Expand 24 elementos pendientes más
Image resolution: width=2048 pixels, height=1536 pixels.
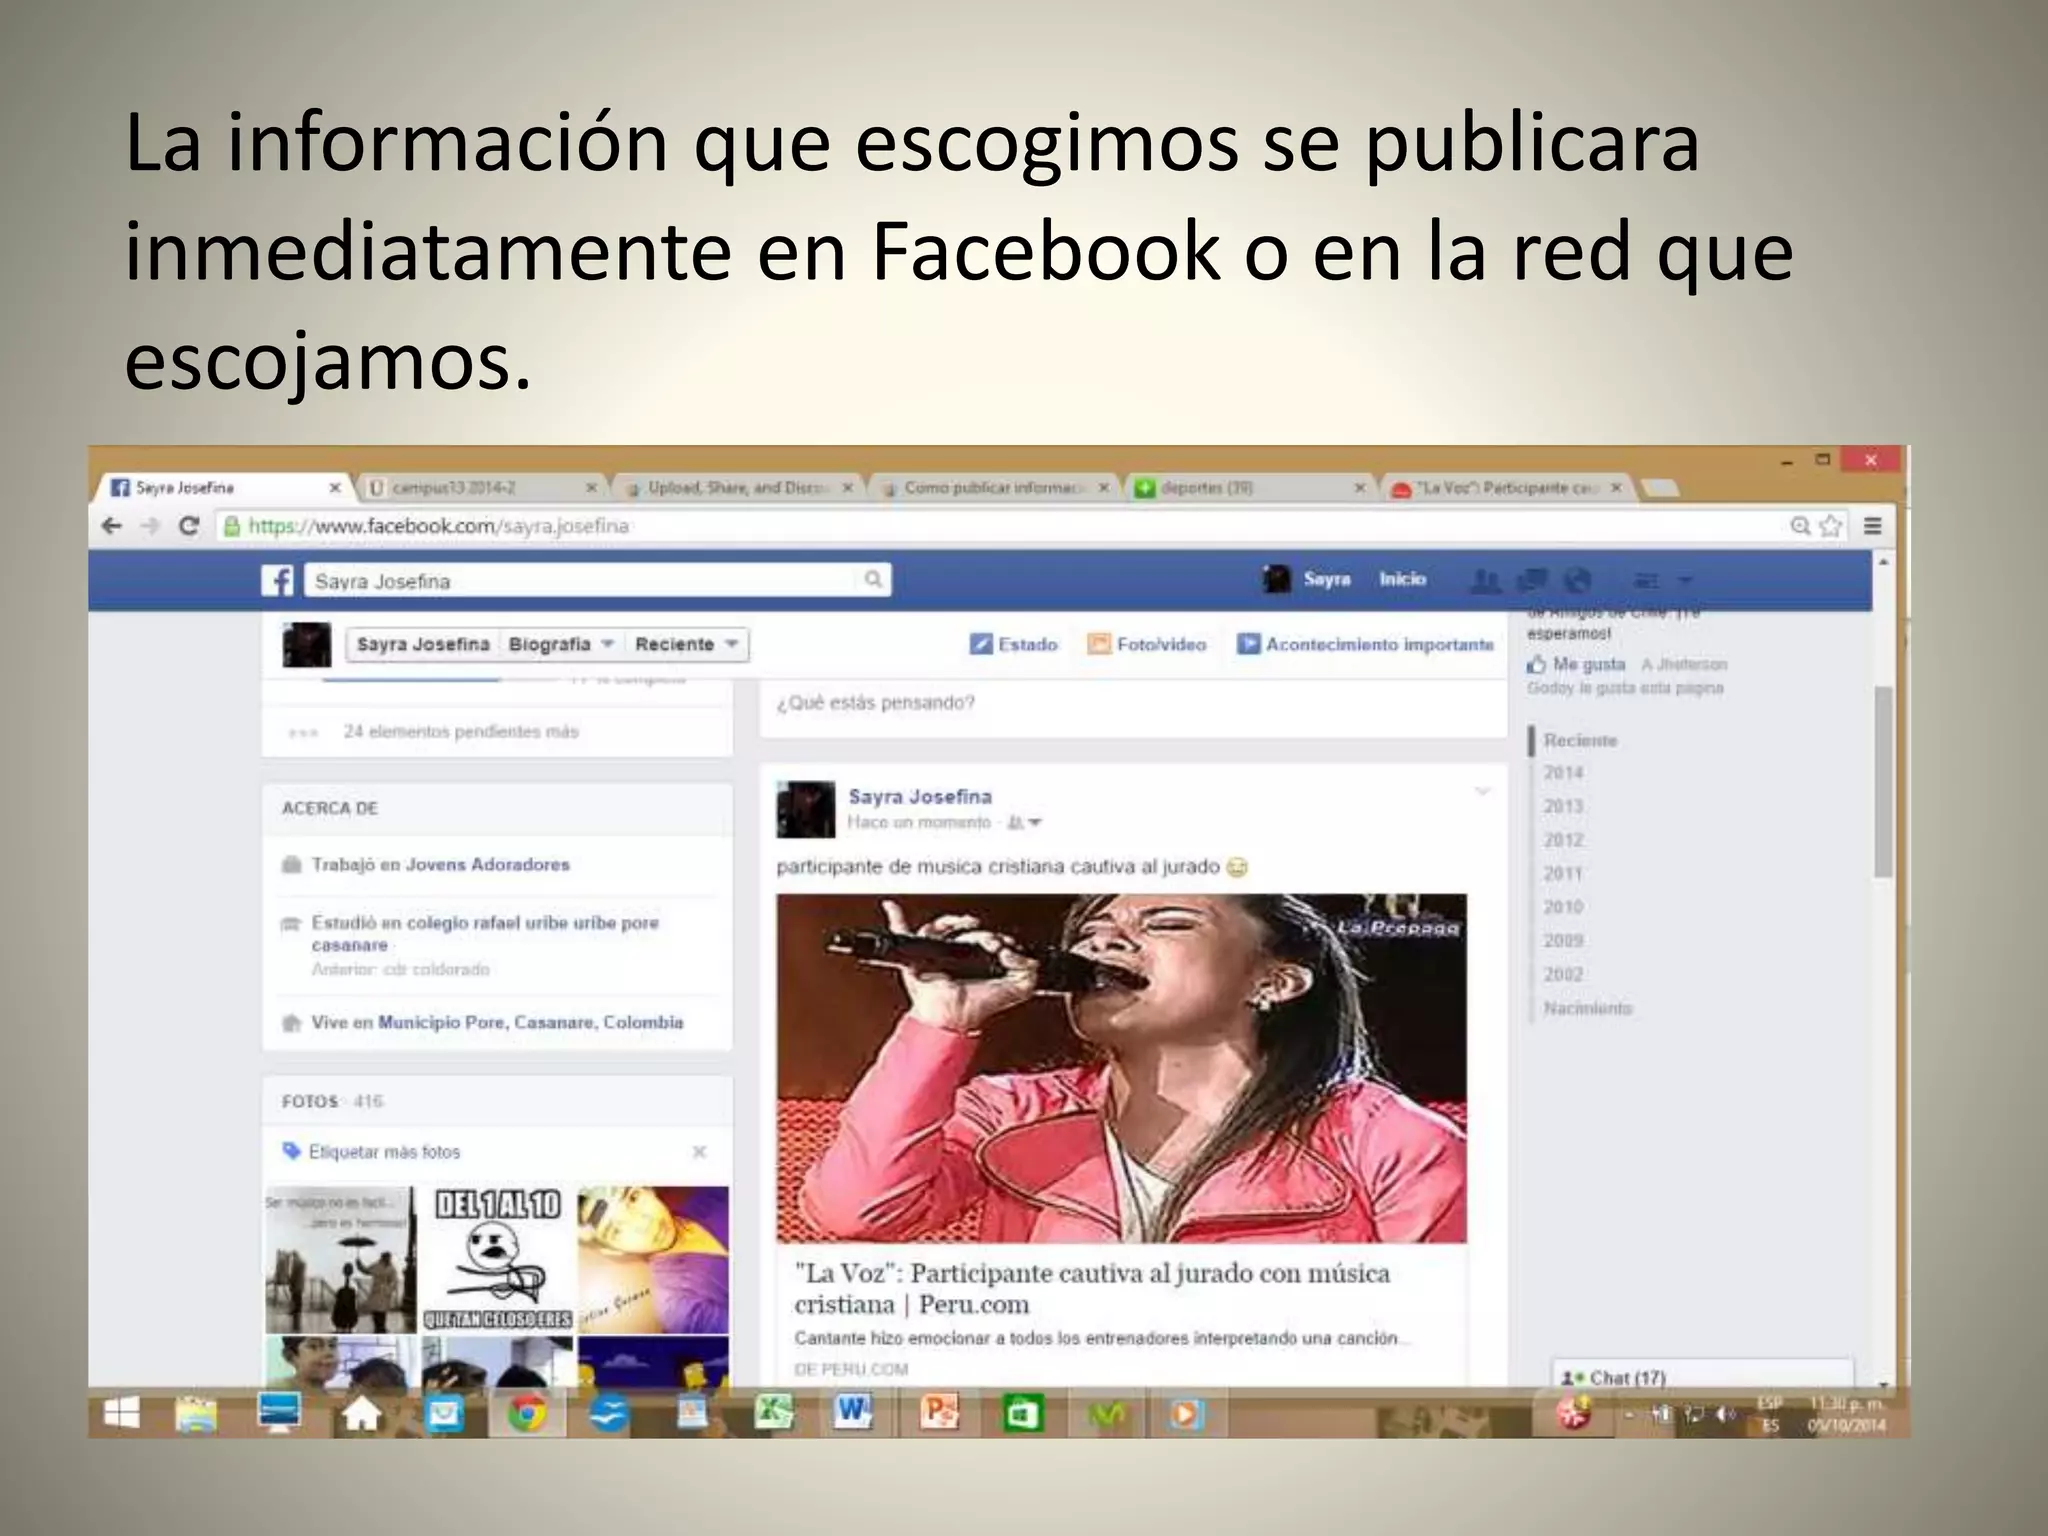460,732
